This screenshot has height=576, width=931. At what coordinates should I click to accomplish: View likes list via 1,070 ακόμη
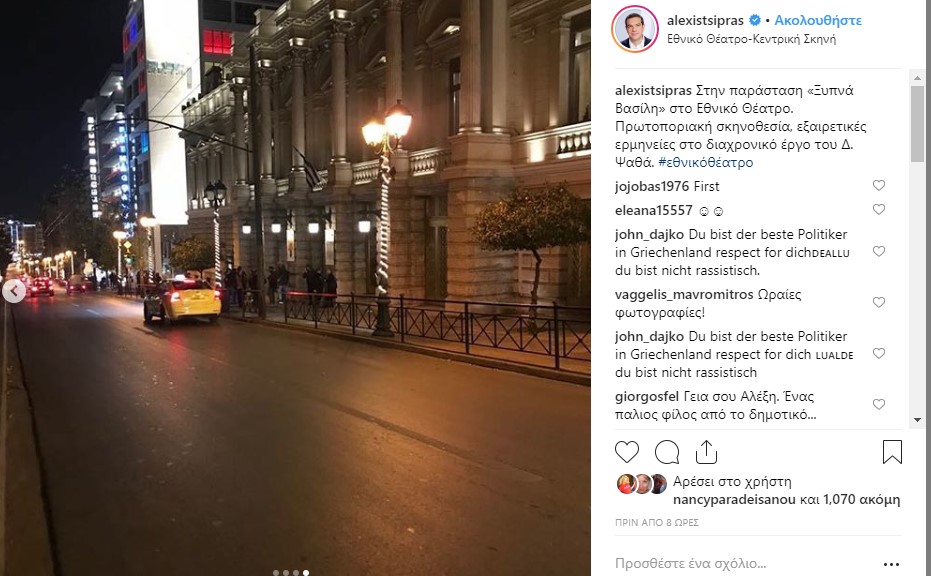click(x=862, y=499)
